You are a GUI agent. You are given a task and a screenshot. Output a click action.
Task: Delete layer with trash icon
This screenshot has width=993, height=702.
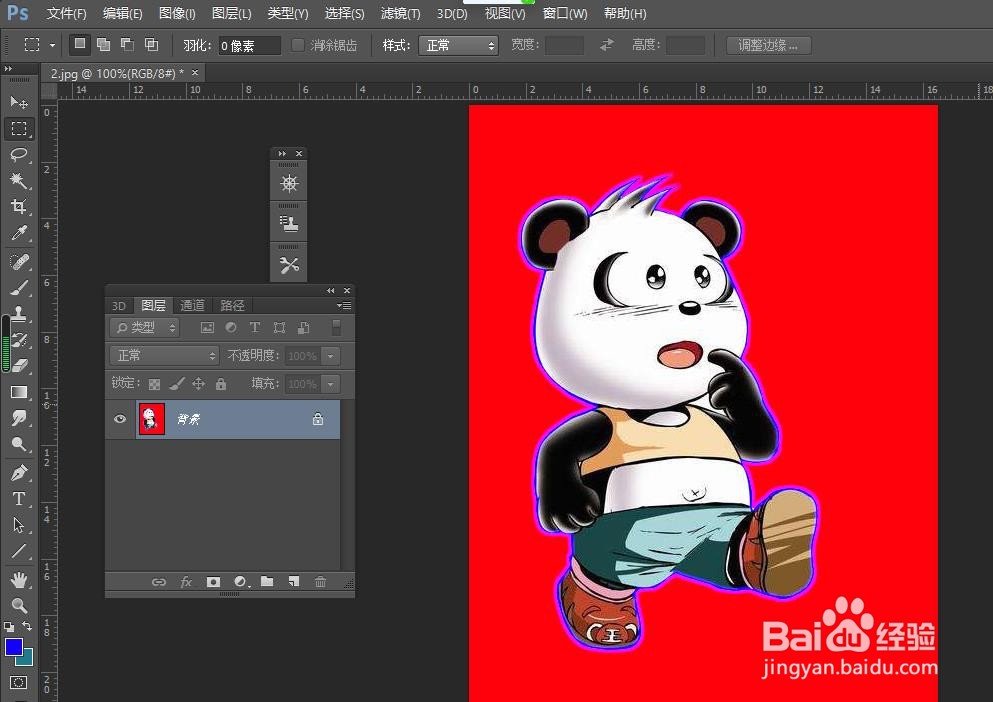(x=320, y=581)
